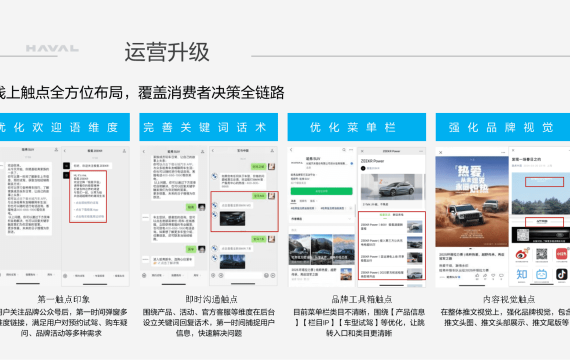Click the back arrow in official account page

(291, 150)
